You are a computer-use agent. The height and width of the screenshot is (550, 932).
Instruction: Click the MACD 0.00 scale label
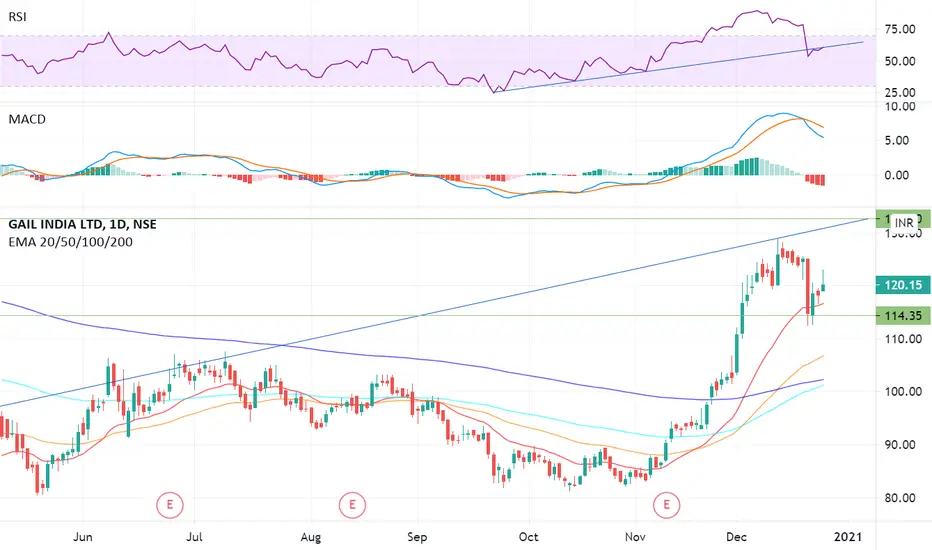point(897,175)
